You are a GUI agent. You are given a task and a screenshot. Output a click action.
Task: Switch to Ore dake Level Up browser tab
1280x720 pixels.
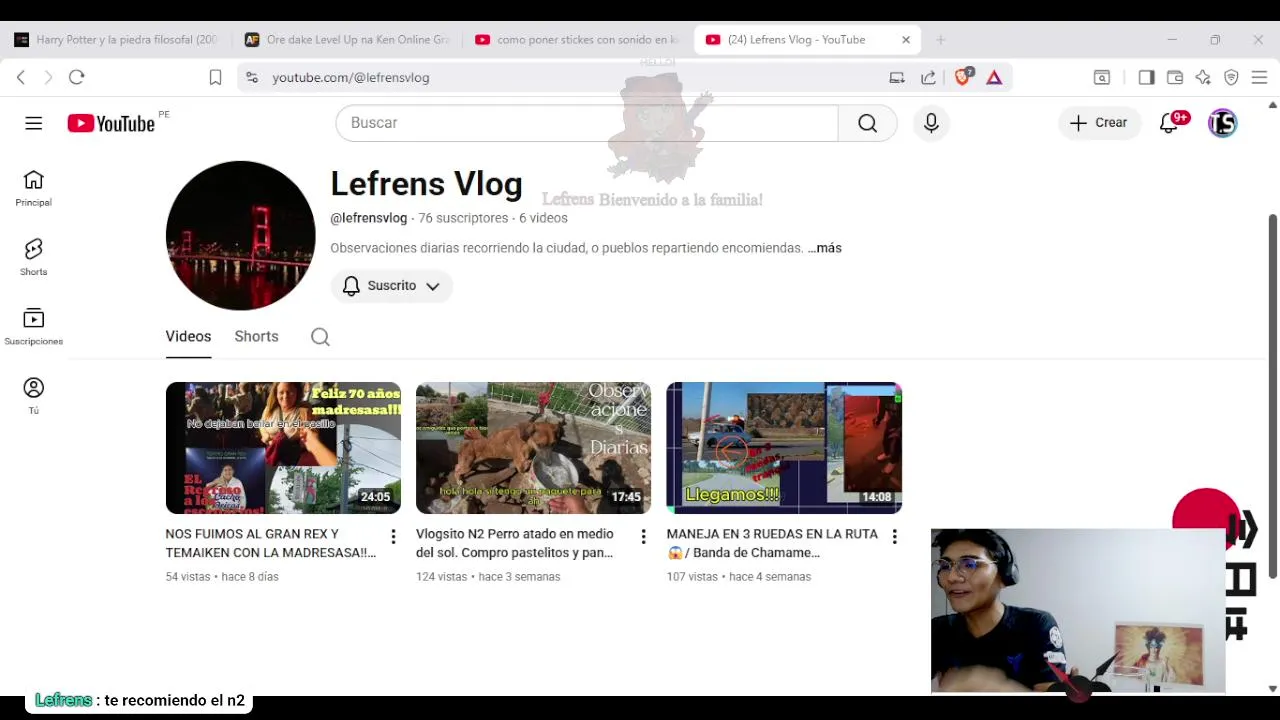(x=348, y=40)
